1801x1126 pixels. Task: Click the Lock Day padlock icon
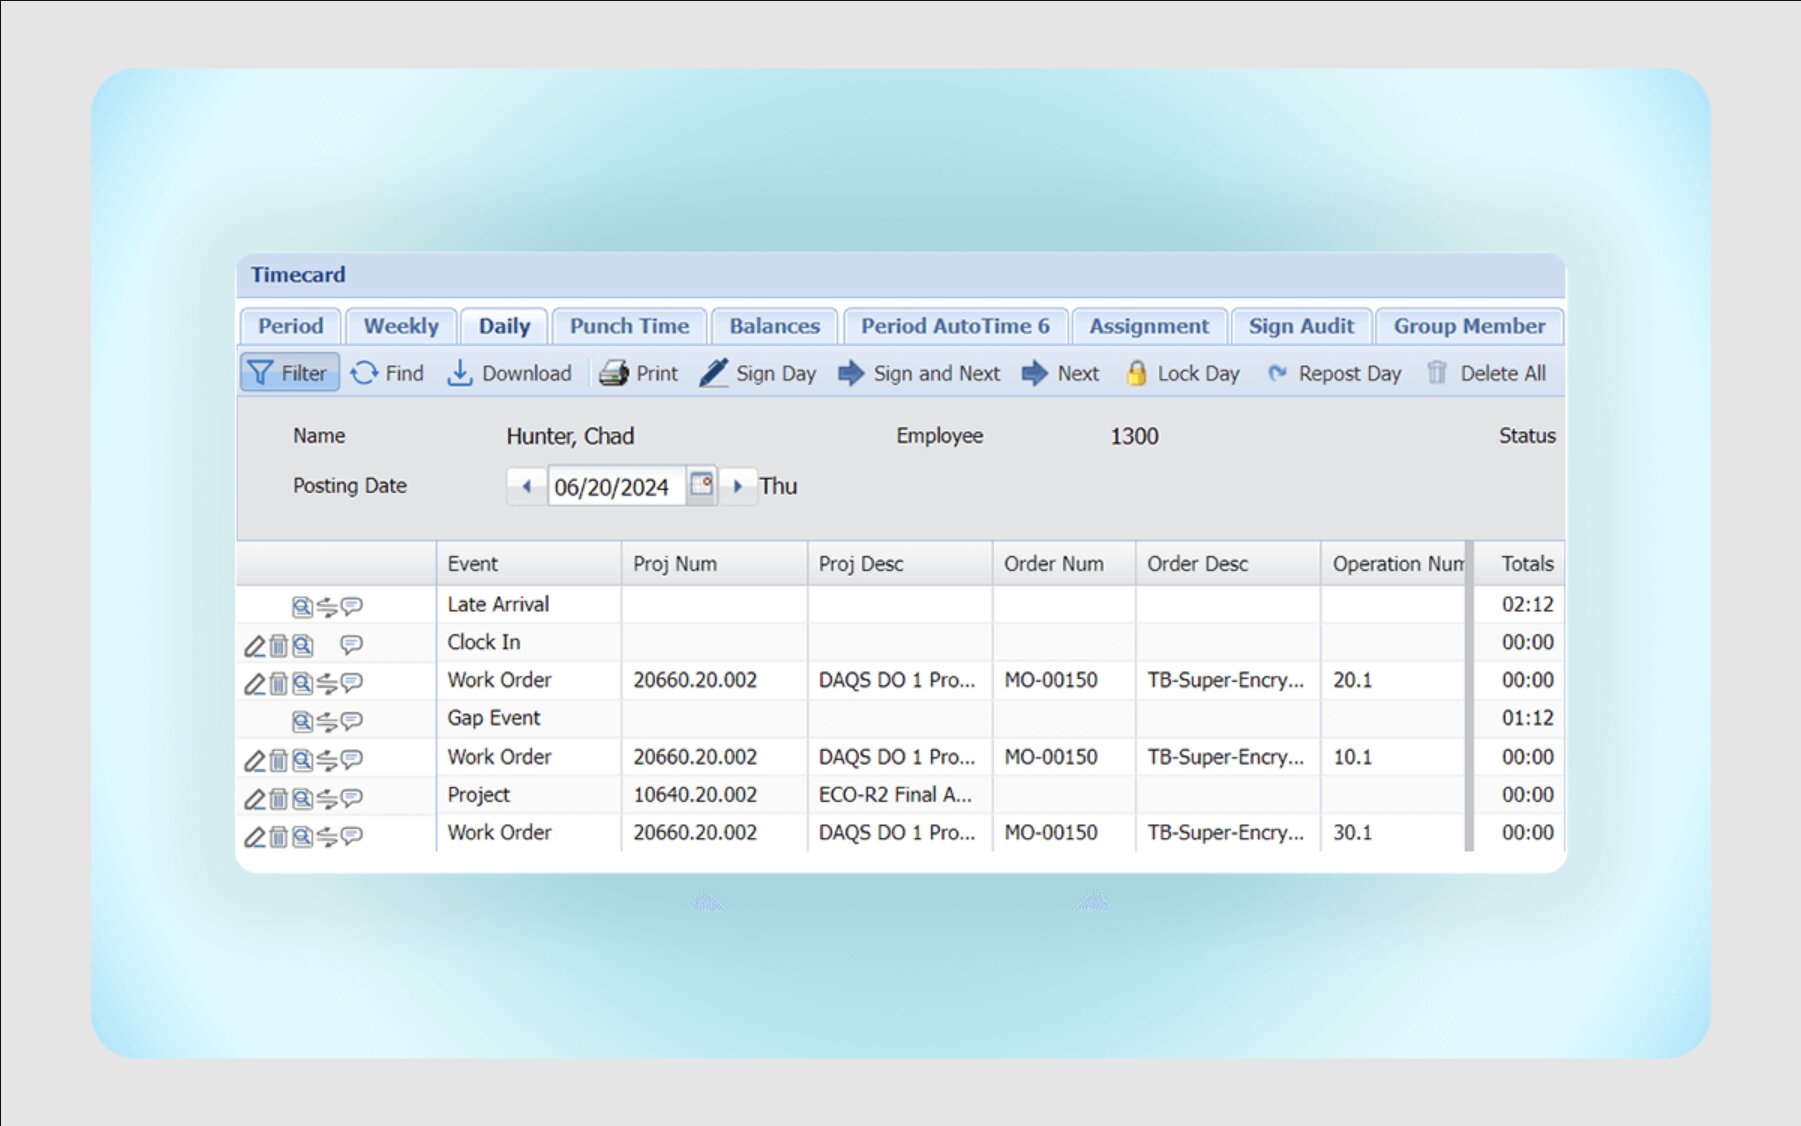pyautogui.click(x=1137, y=373)
